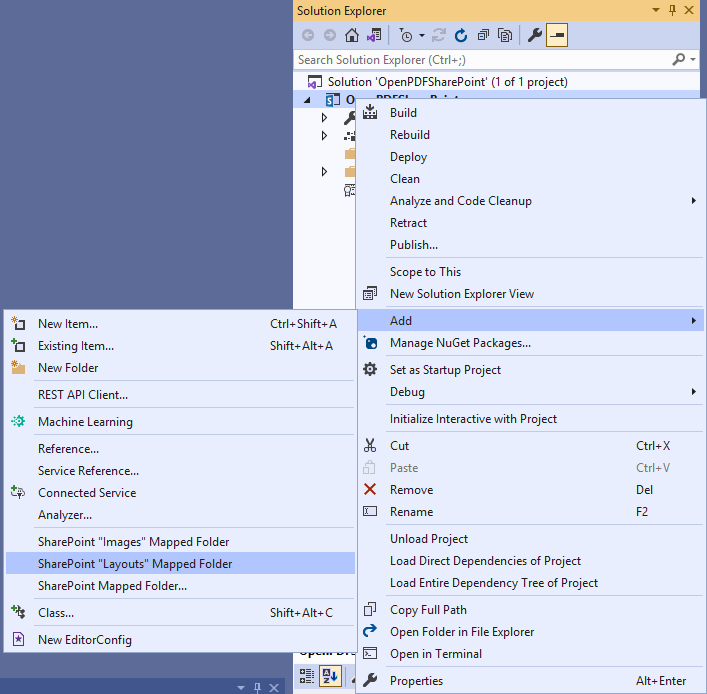Screen dimensions: 707x694
Task: Open Manage NuGet Packages...
Action: pos(530,343)
